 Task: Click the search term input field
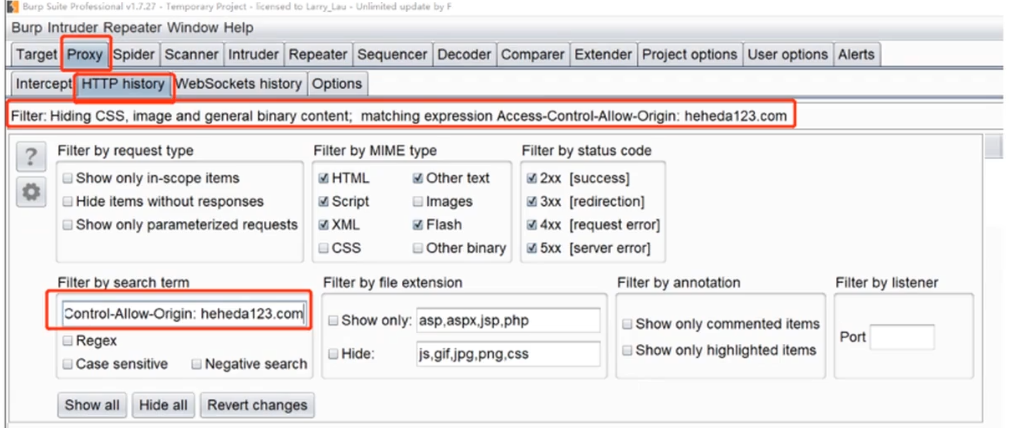[x=183, y=313]
